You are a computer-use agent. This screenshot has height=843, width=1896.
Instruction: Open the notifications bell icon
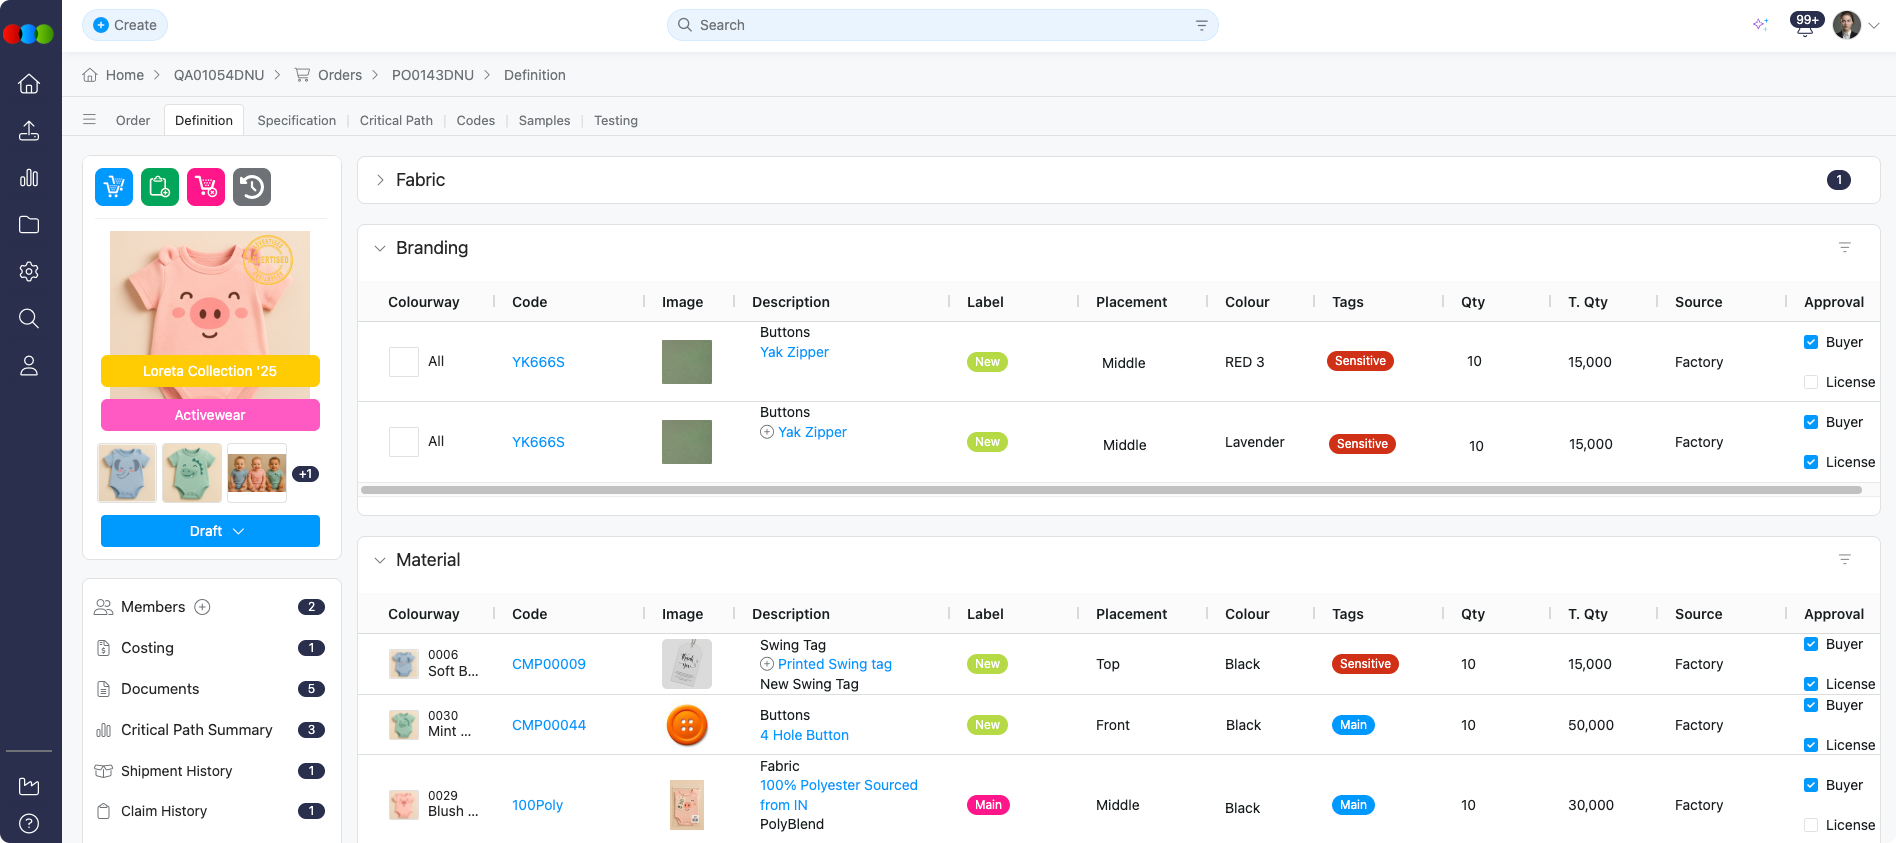[x=1804, y=26]
